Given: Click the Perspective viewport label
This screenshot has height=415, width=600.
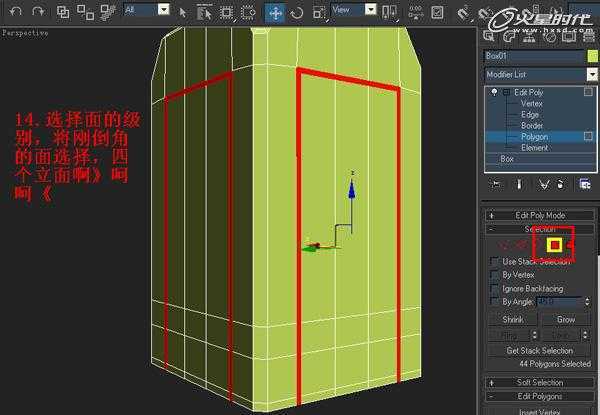Looking at the screenshot, I should pyautogui.click(x=25, y=33).
